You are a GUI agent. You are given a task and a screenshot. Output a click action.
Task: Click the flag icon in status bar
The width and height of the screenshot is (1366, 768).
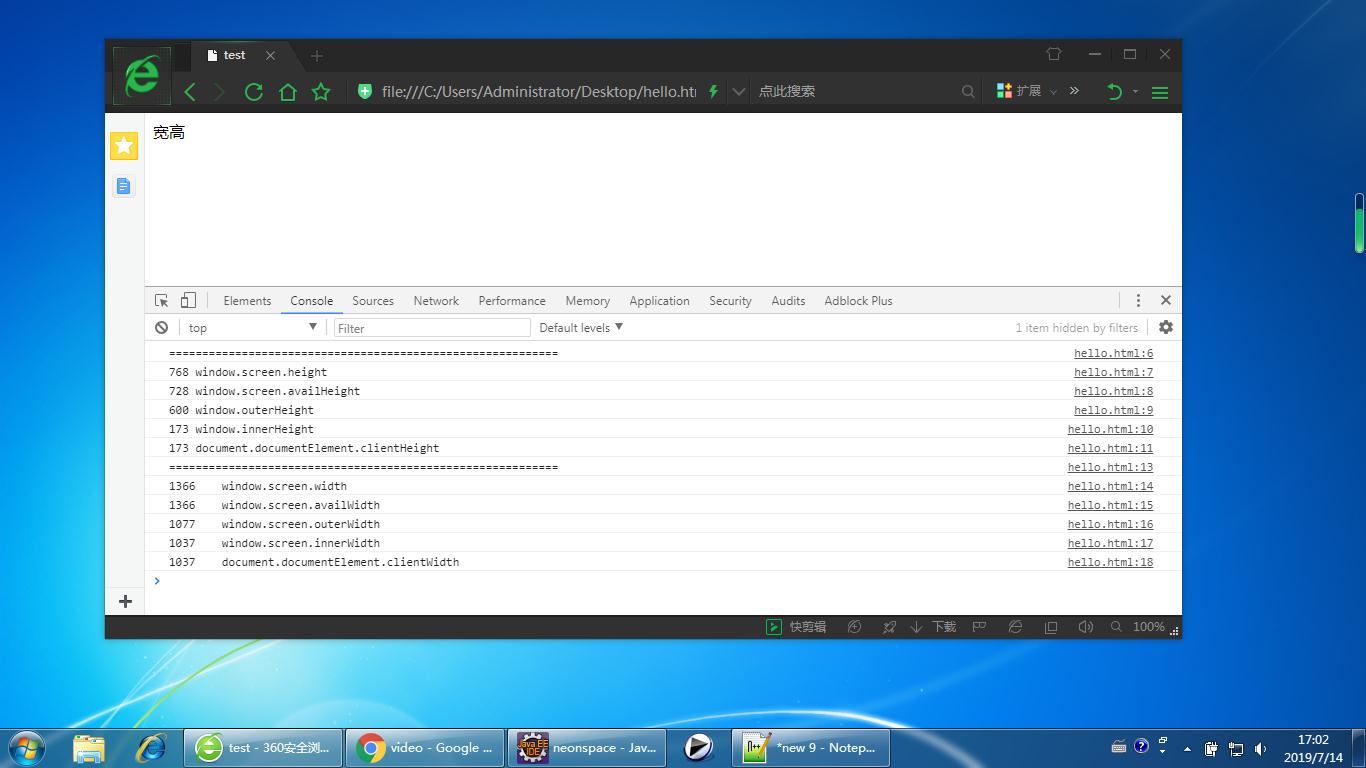(x=980, y=627)
